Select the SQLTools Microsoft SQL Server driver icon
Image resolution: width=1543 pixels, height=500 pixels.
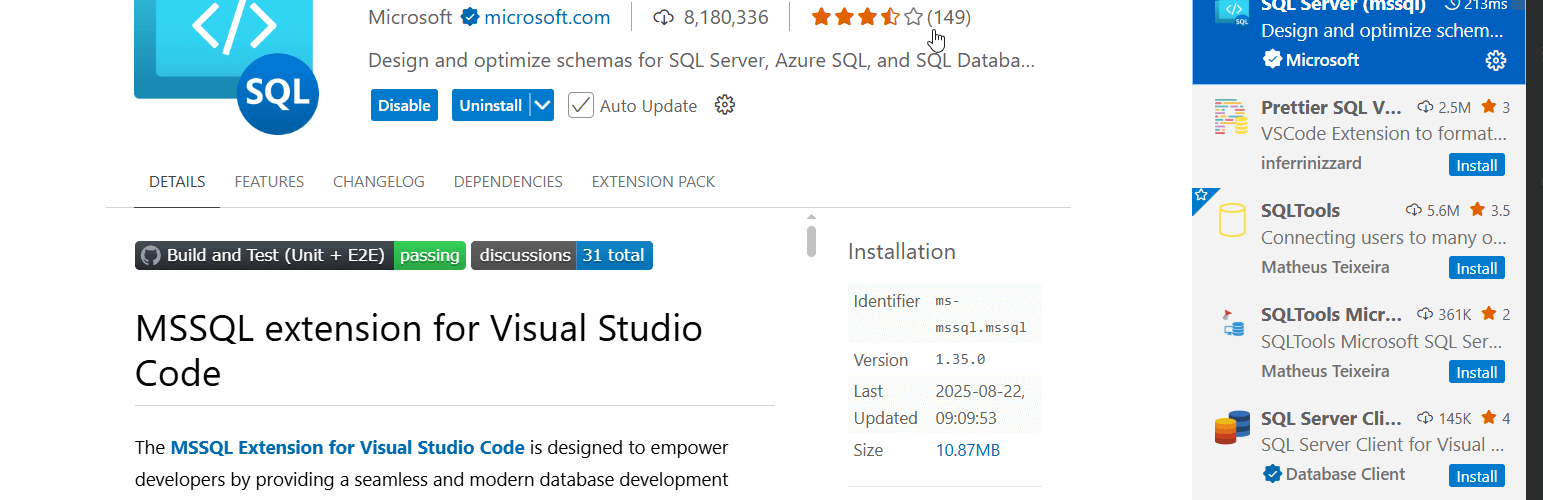pos(1231,324)
